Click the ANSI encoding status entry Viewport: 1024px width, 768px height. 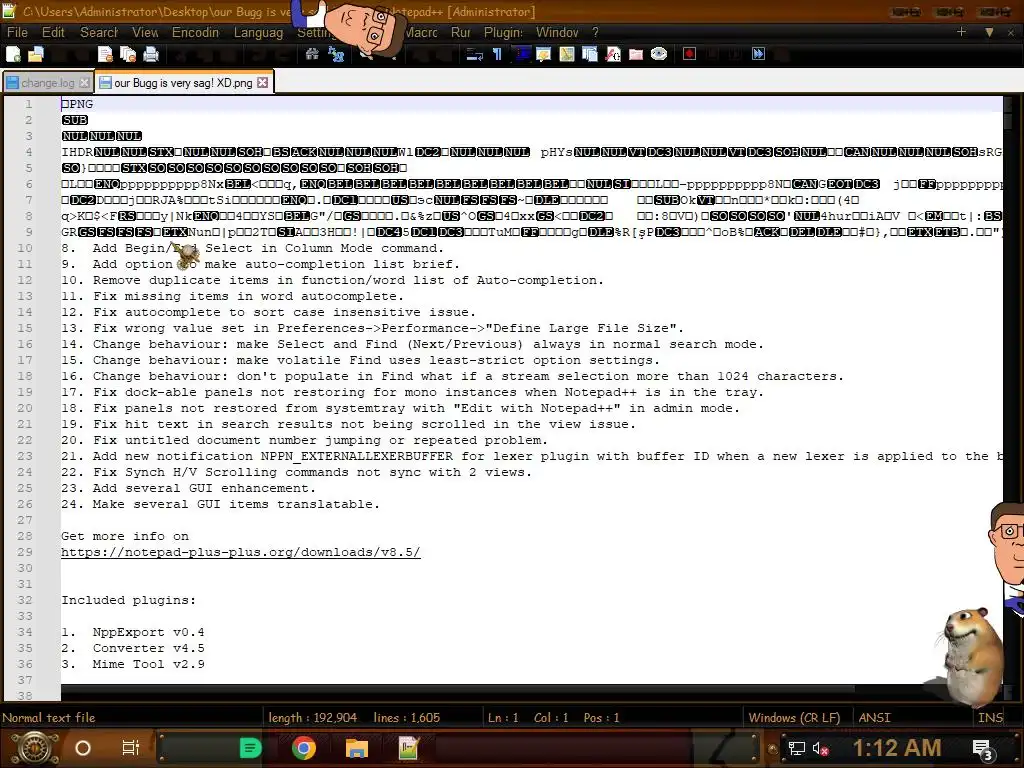(874, 718)
